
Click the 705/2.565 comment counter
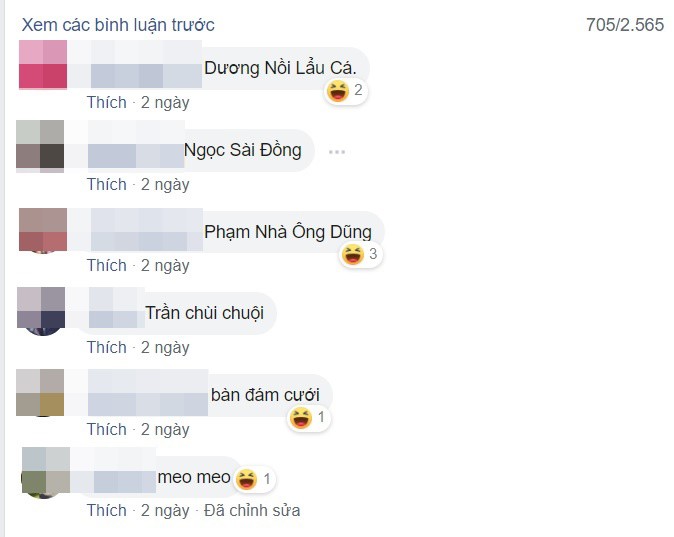tap(625, 25)
